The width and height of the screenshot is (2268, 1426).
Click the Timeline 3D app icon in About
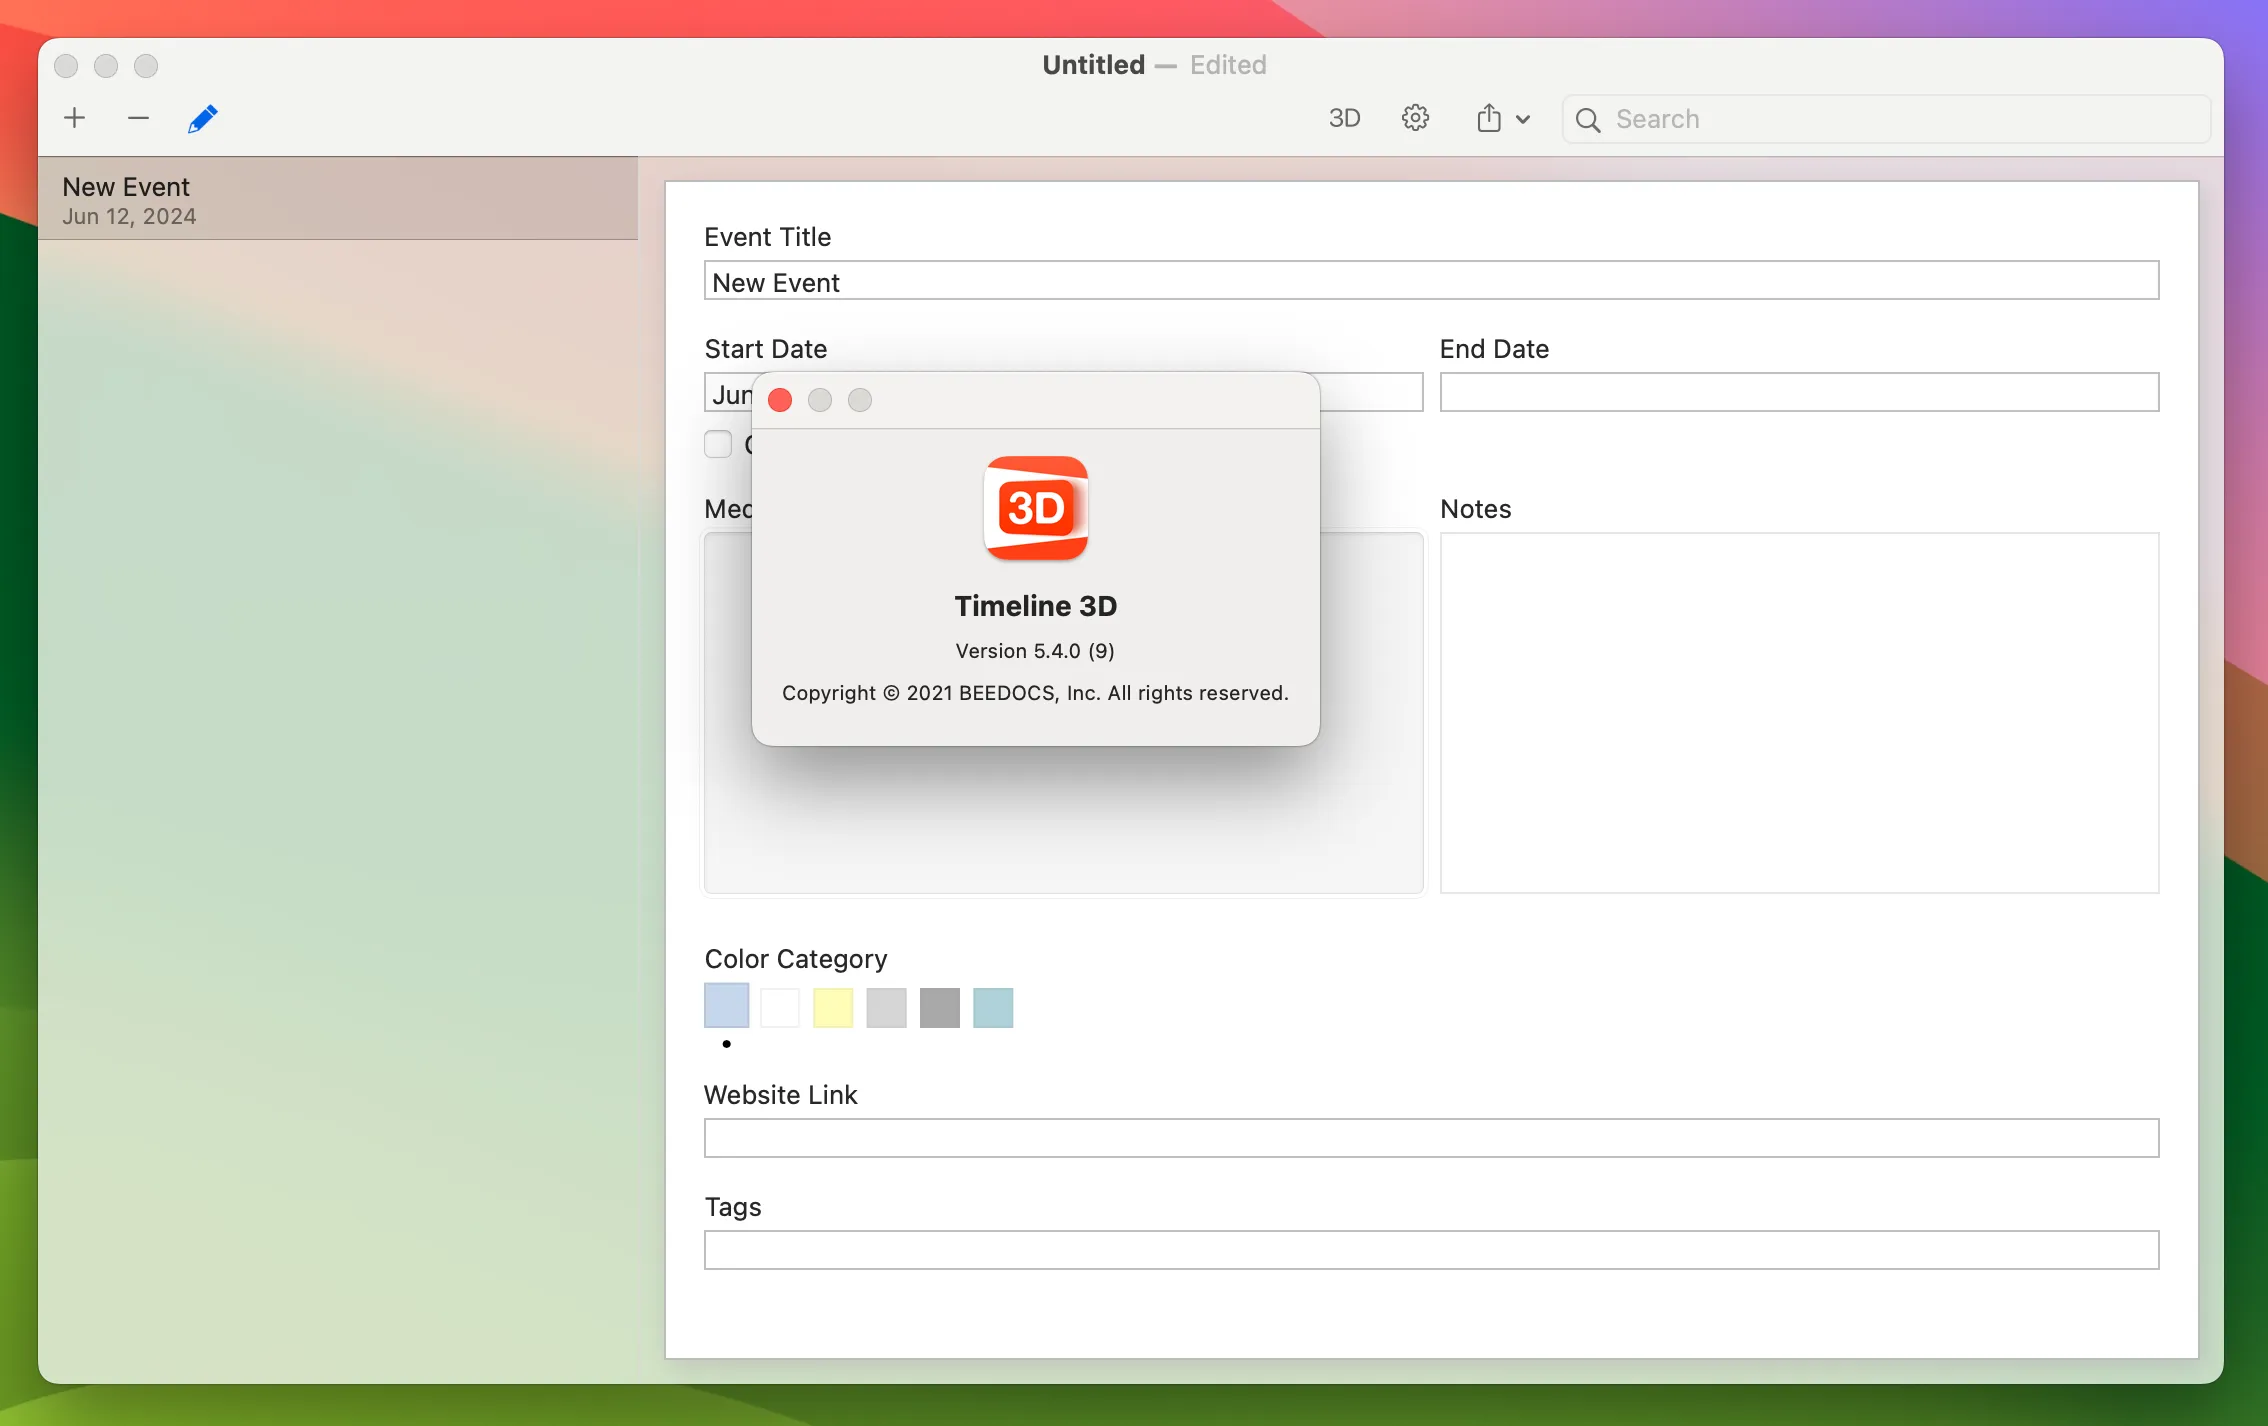[x=1036, y=508]
